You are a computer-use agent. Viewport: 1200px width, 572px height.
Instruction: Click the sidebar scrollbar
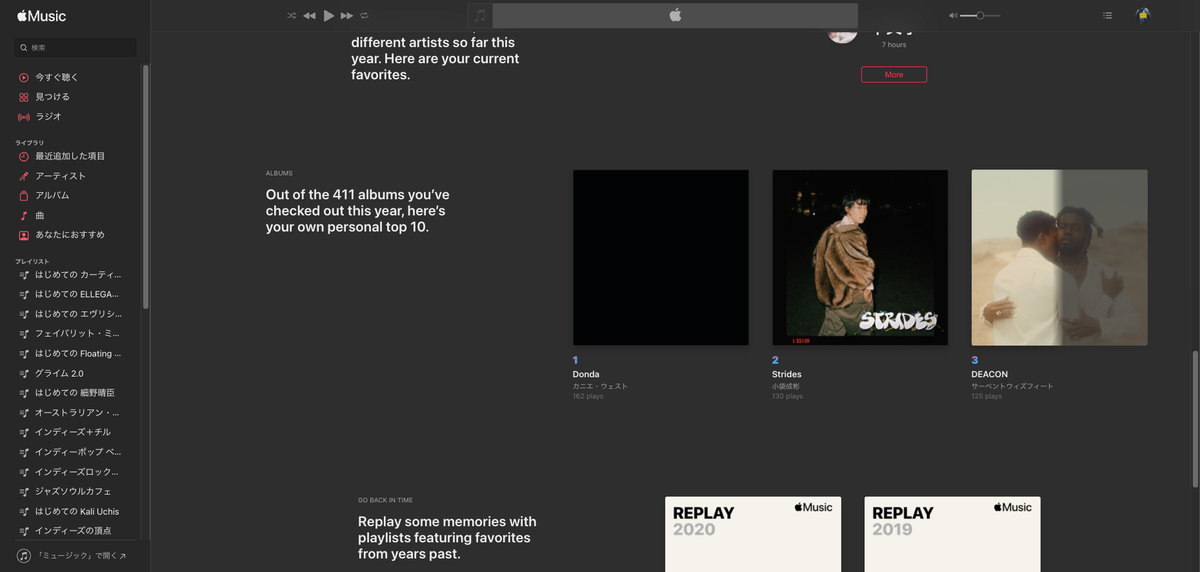[x=146, y=187]
